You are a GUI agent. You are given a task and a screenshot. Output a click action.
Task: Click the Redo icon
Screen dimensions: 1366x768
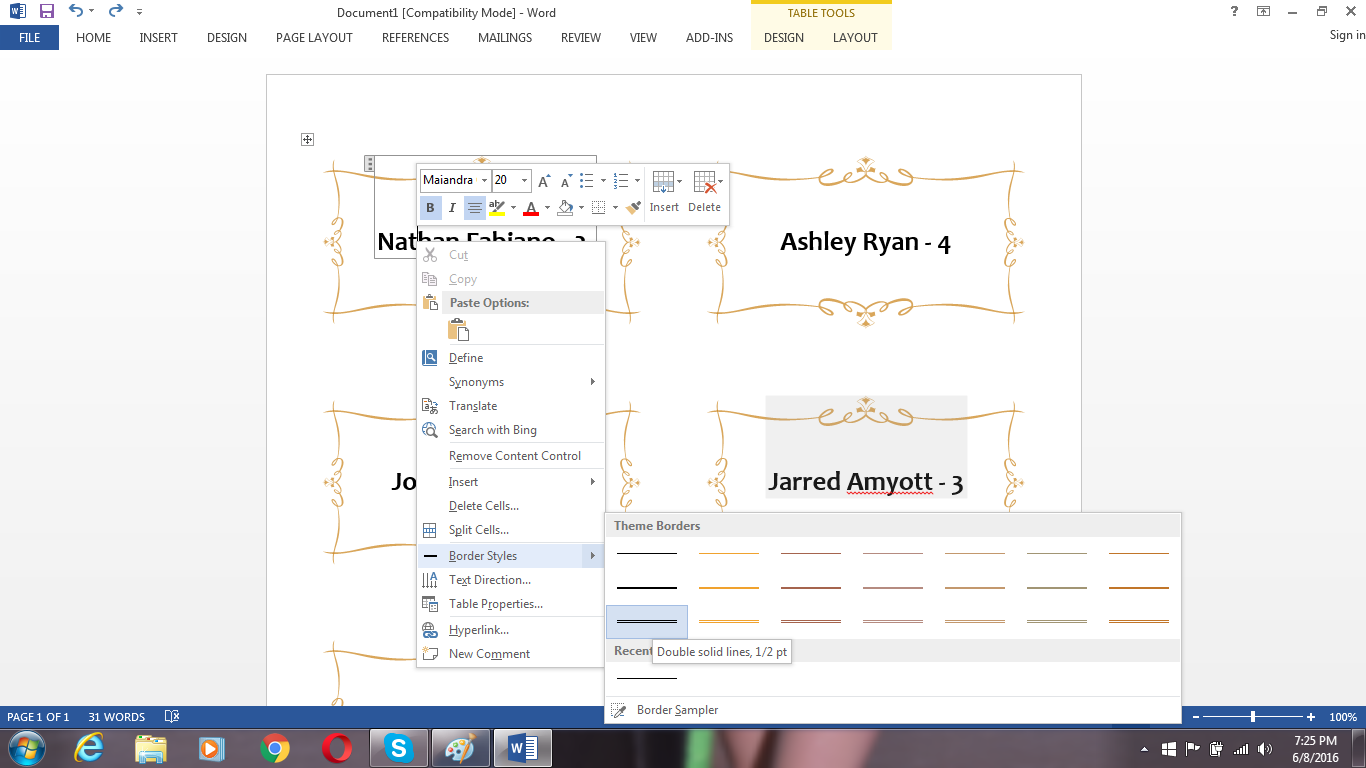tap(115, 12)
